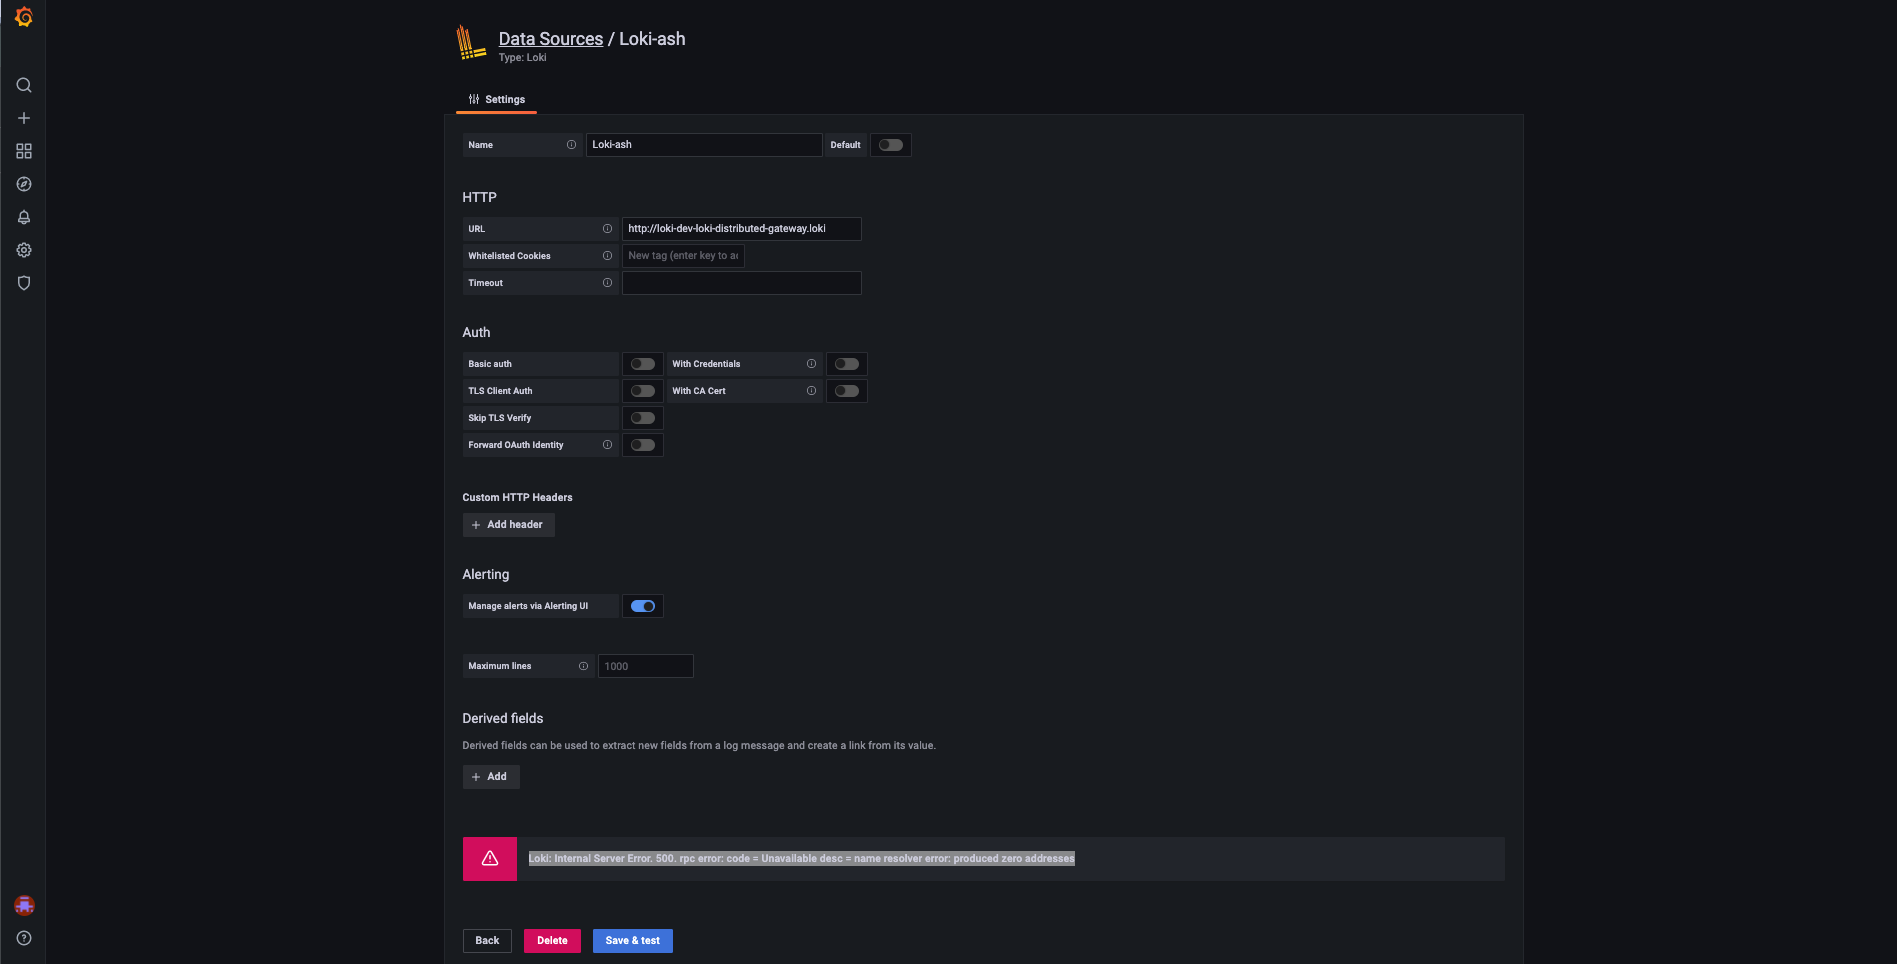This screenshot has width=1897, height=964.
Task: Click the Custom HTTP Headers label
Action: point(517,497)
